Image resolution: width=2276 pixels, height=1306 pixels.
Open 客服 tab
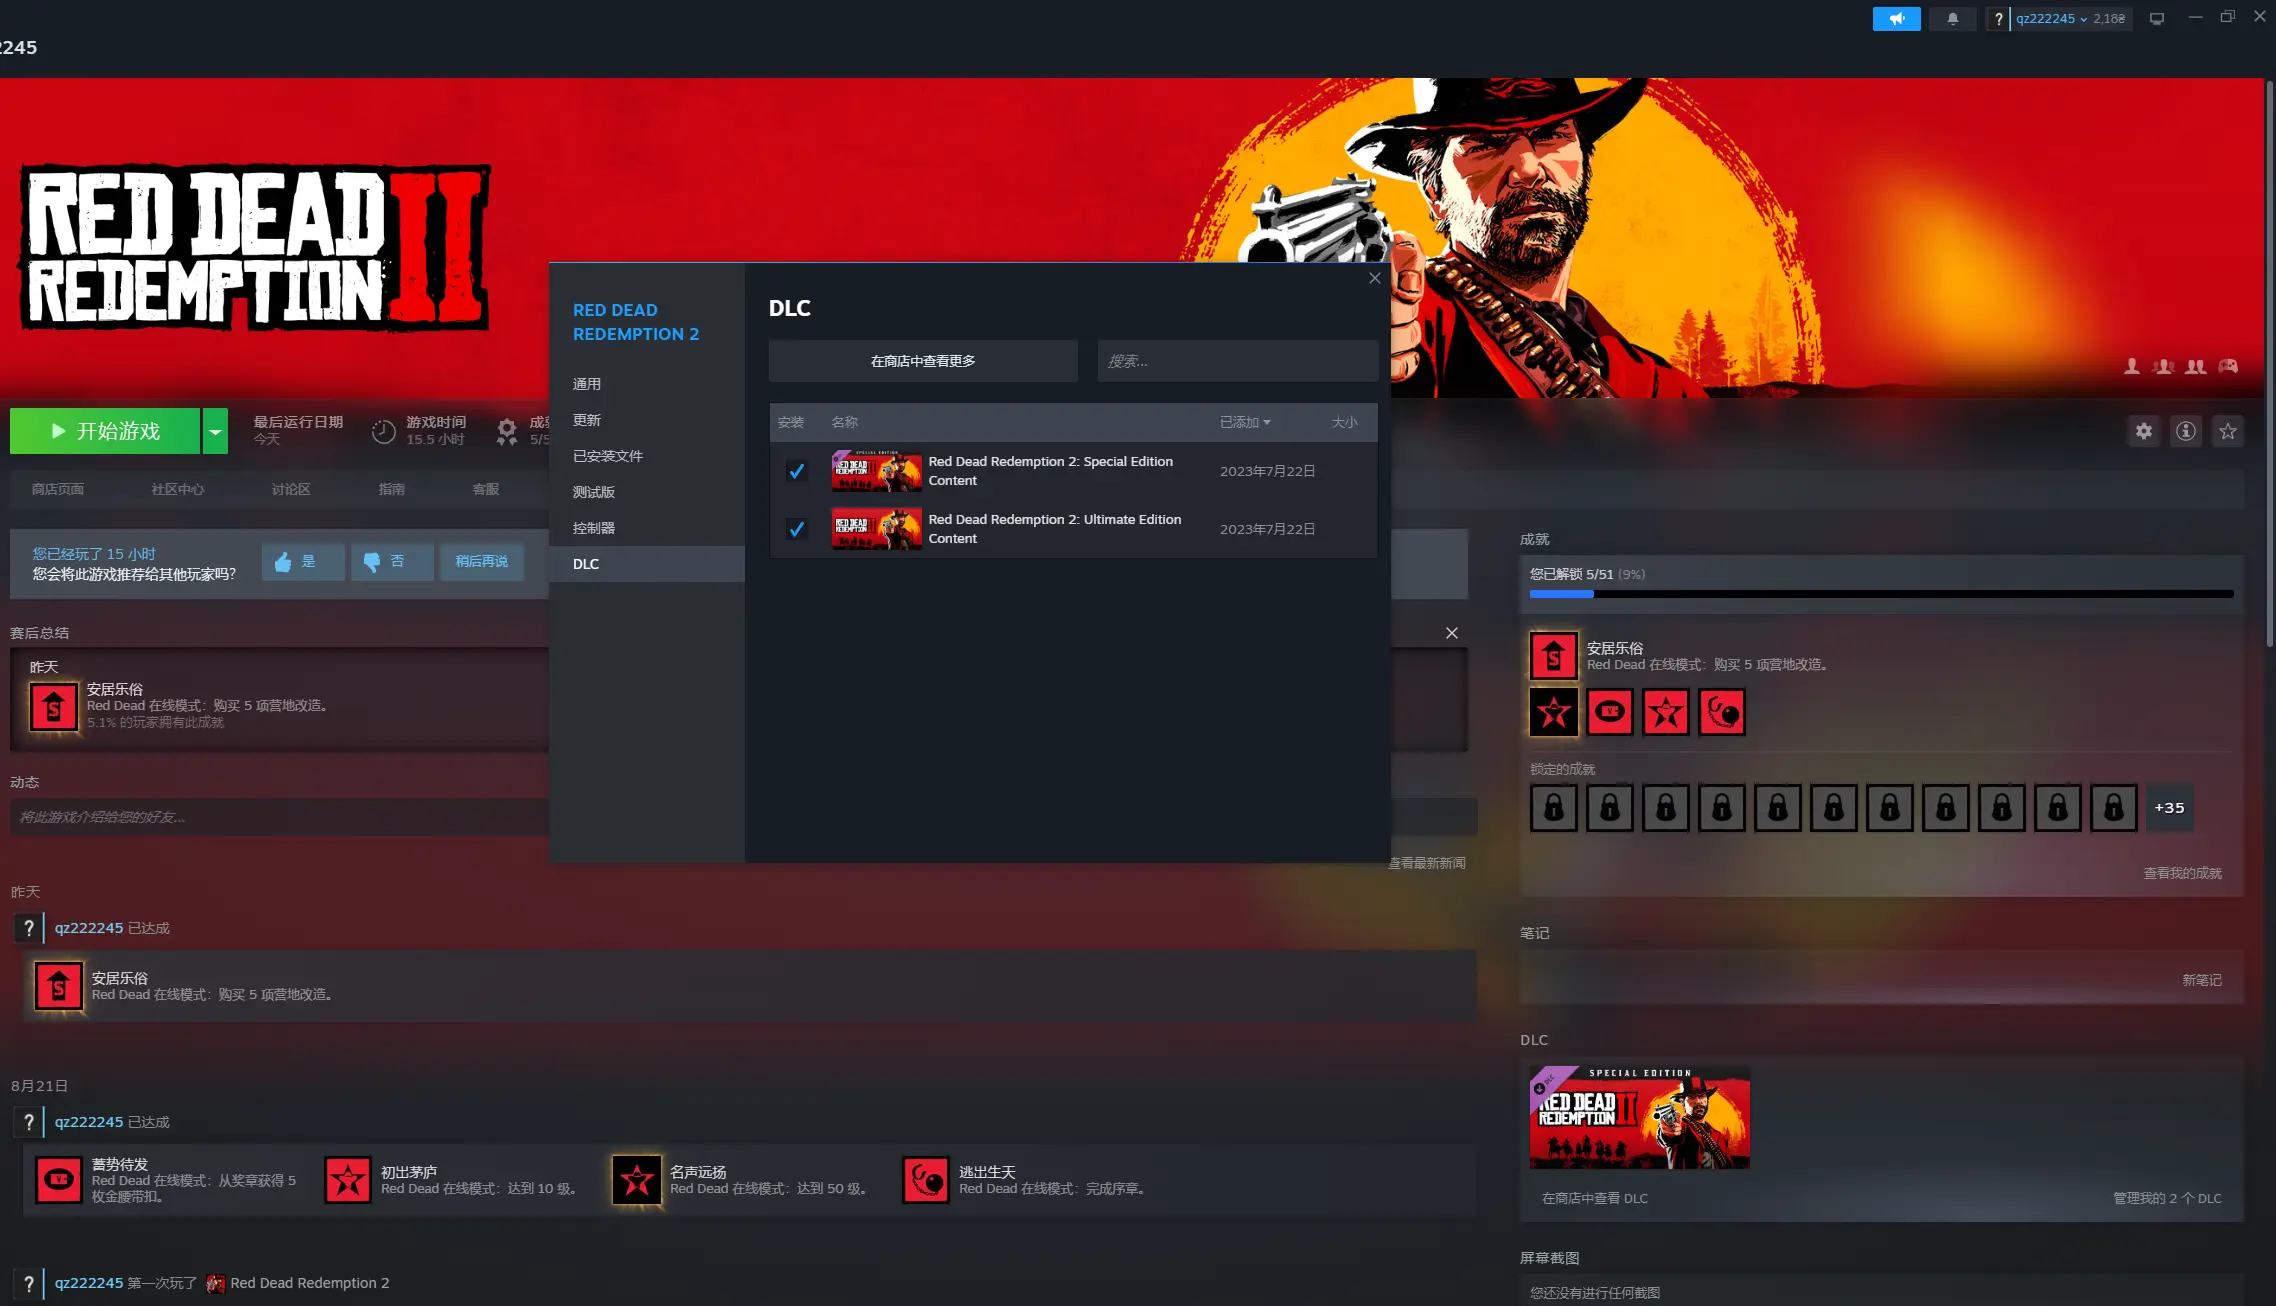[486, 489]
